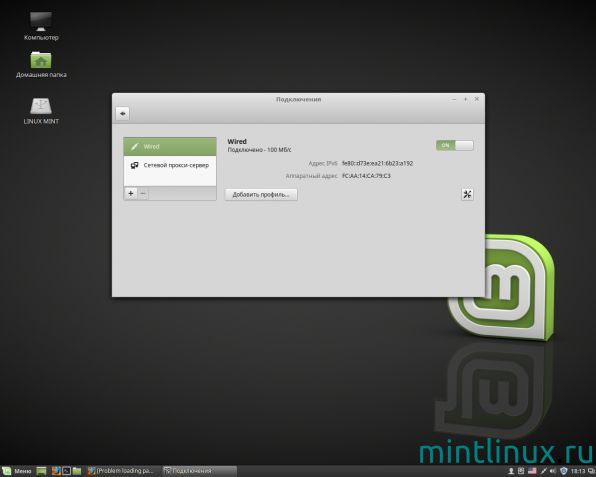Image resolution: width=596 pixels, height=477 pixels.
Task: Open the Меню button in taskbar
Action: pyautogui.click(x=17, y=471)
